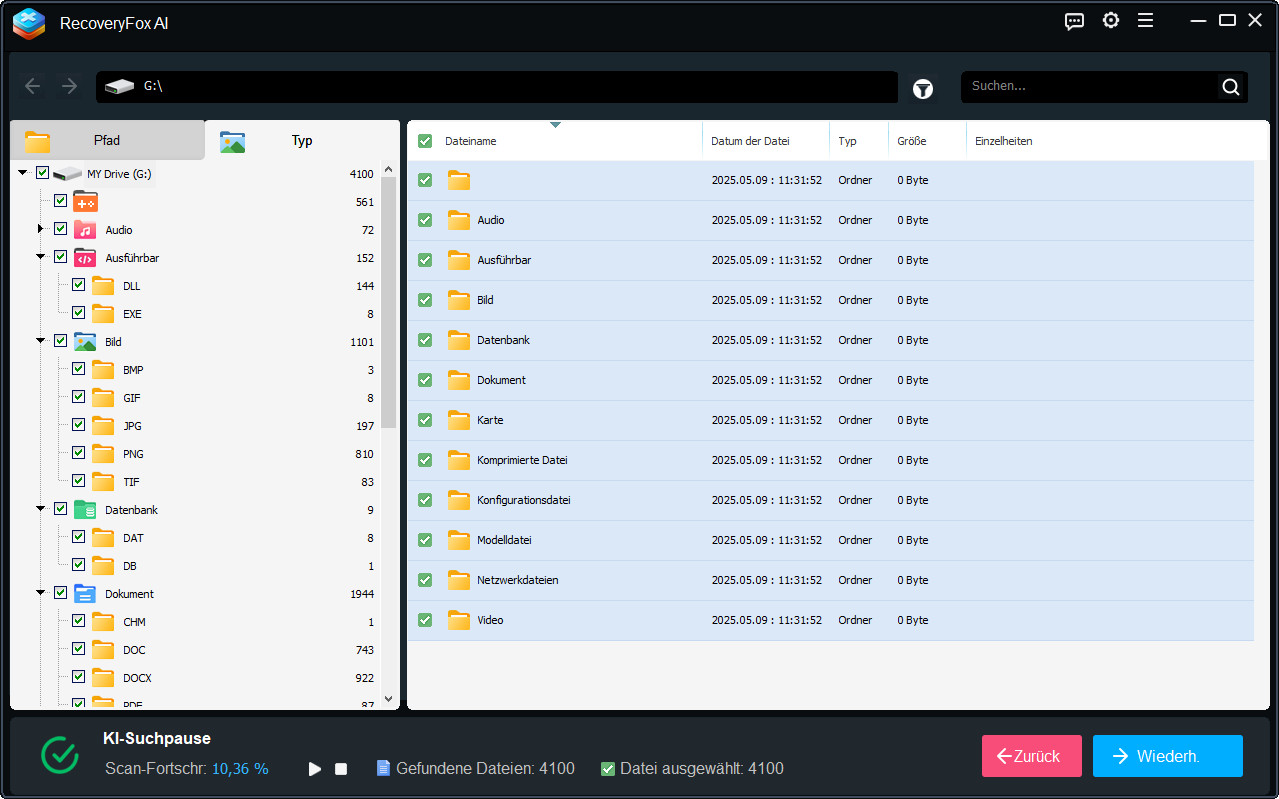Click the Dateiname sort arrow
This screenshot has height=799, width=1279.
[555, 125]
